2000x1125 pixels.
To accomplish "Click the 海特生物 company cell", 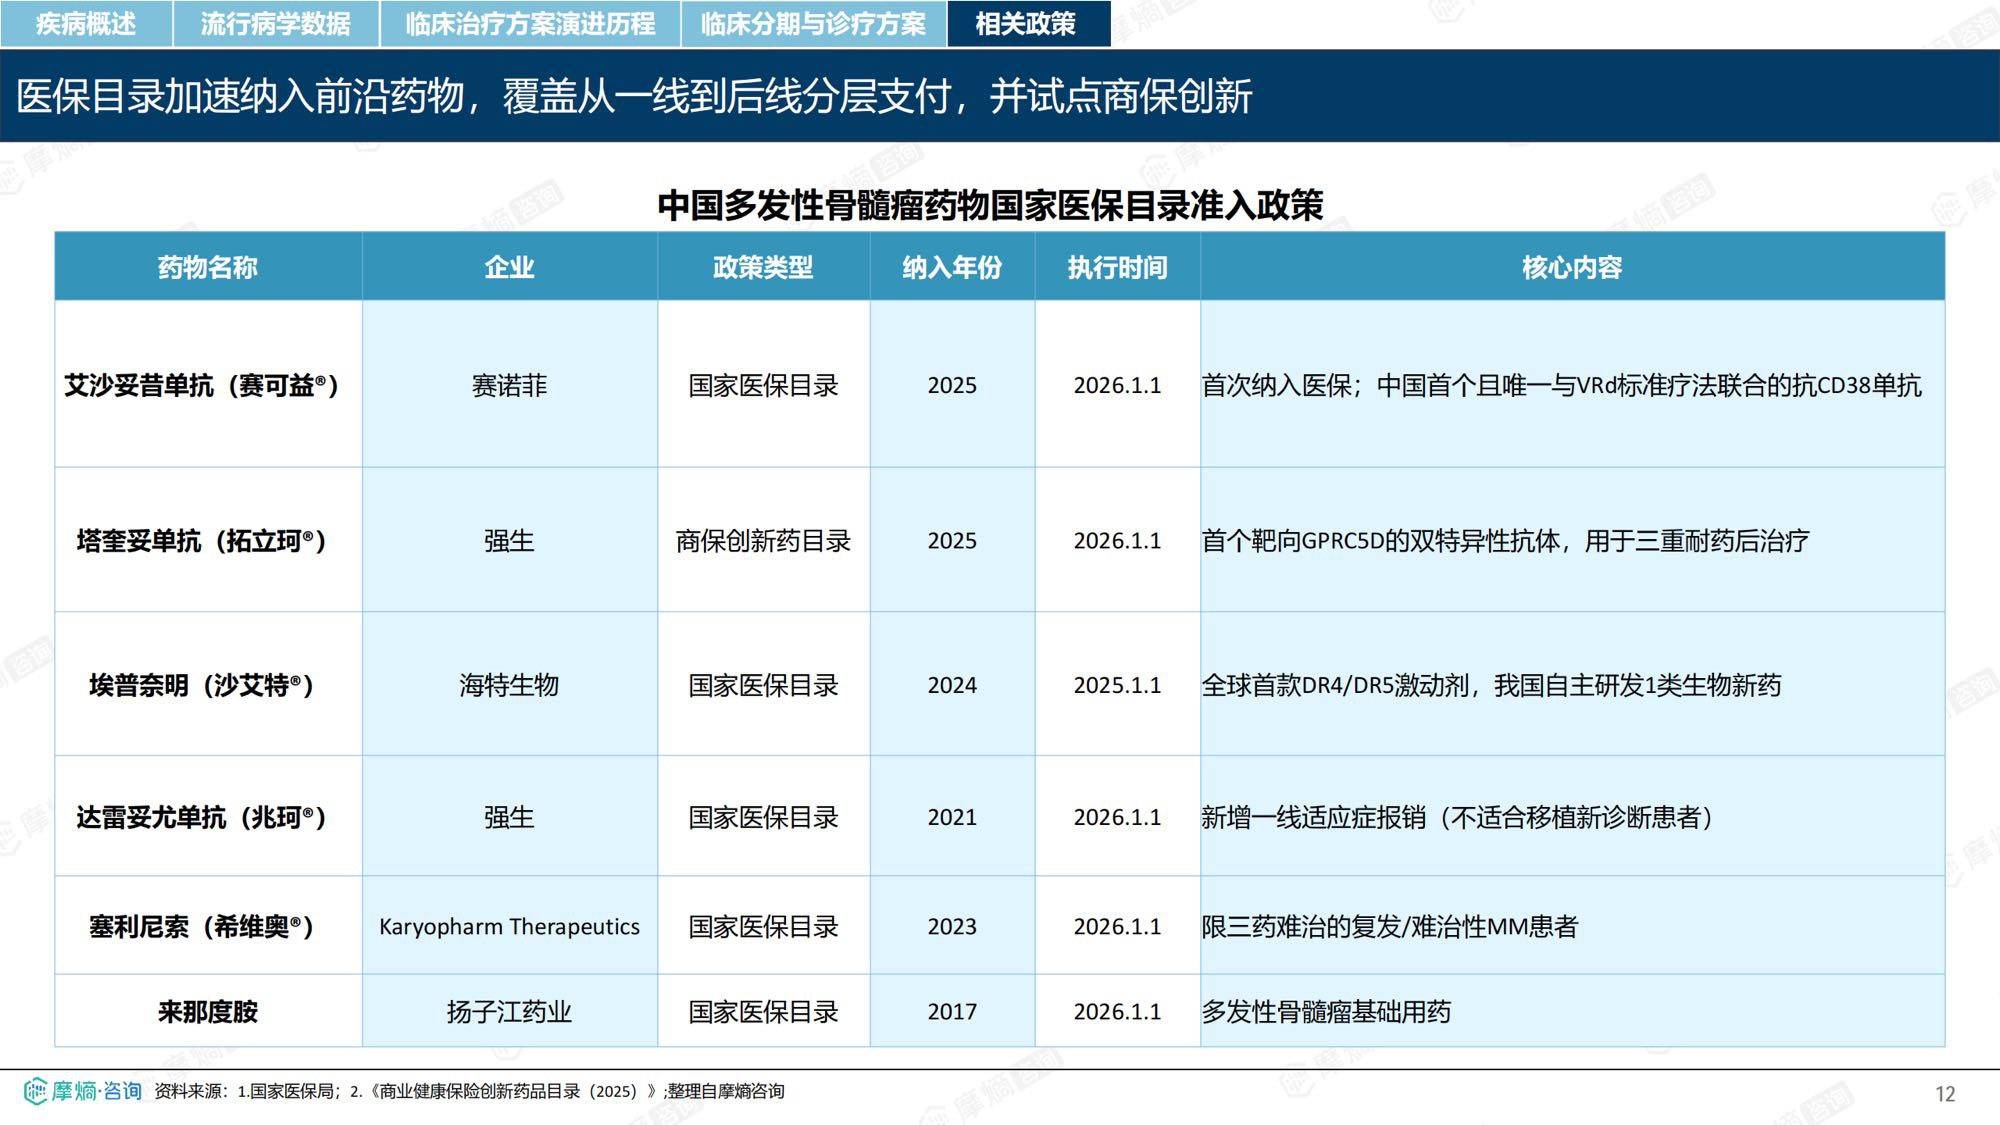I will point(510,685).
